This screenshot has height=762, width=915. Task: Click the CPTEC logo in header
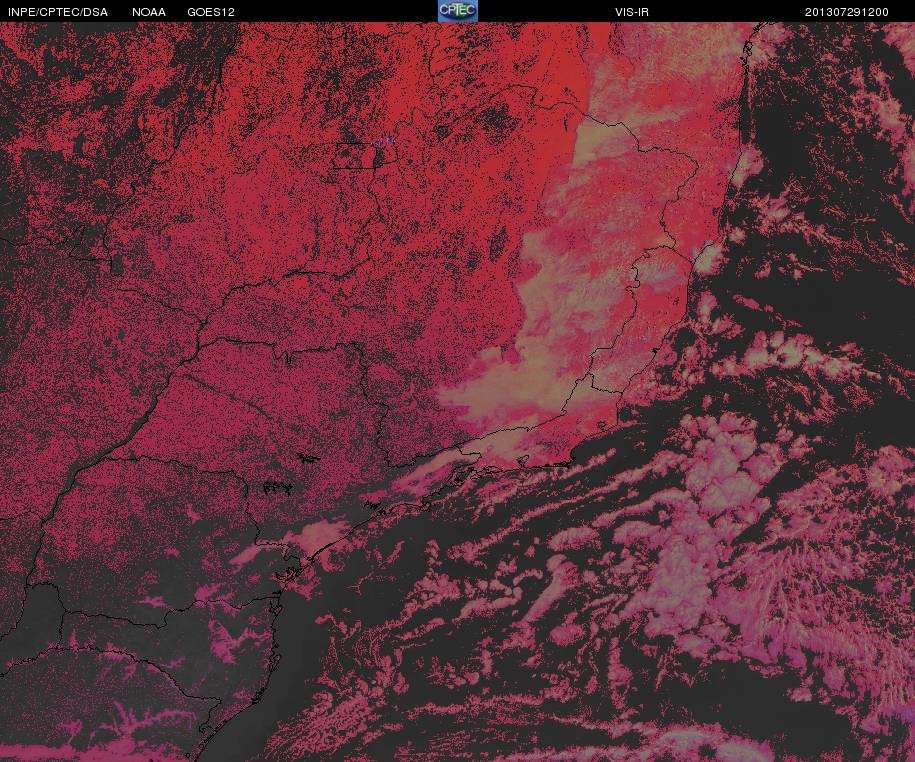pos(458,11)
